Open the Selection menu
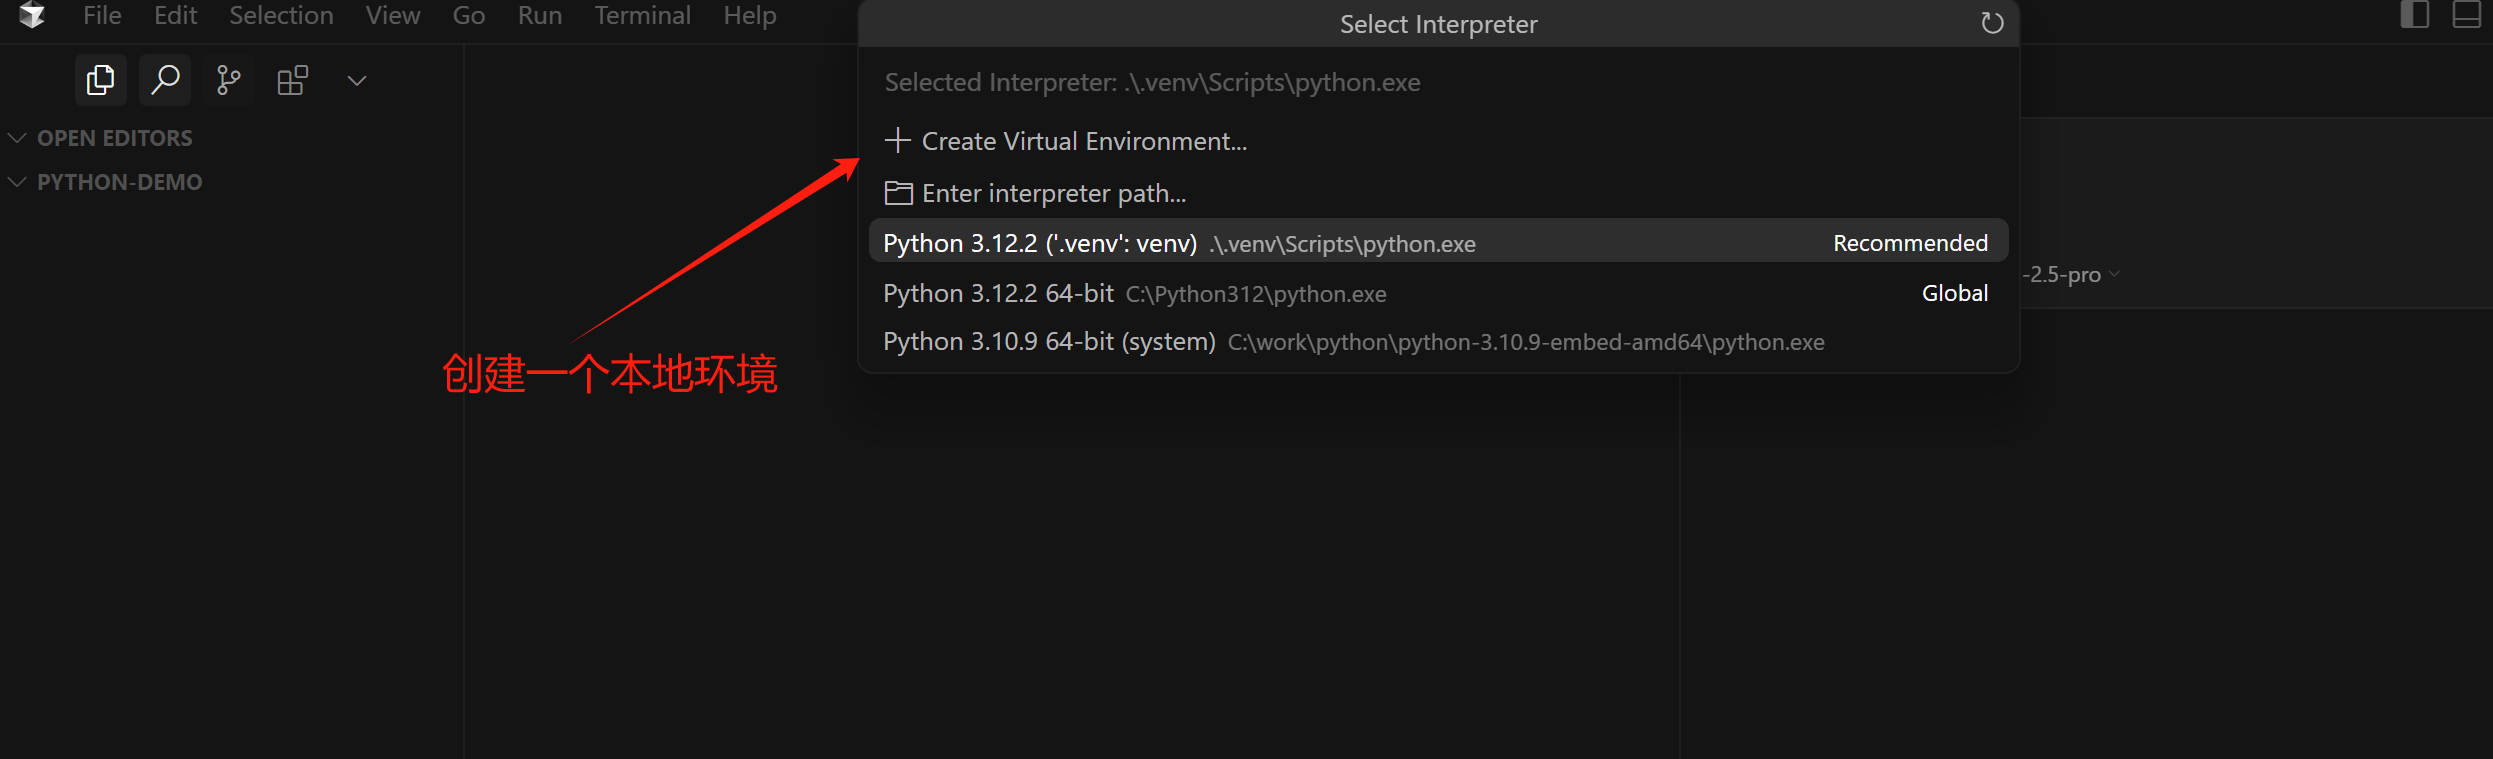The image size is (2493, 759). 281,15
